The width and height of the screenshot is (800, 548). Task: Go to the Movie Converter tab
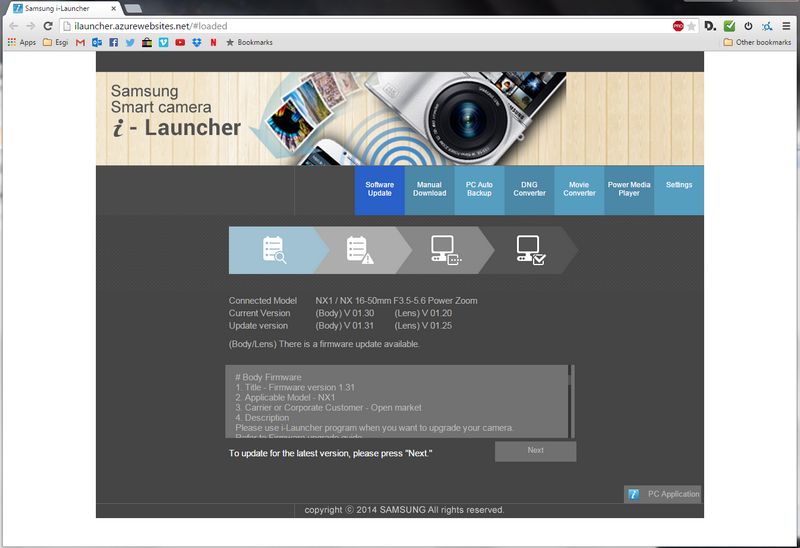(x=579, y=189)
